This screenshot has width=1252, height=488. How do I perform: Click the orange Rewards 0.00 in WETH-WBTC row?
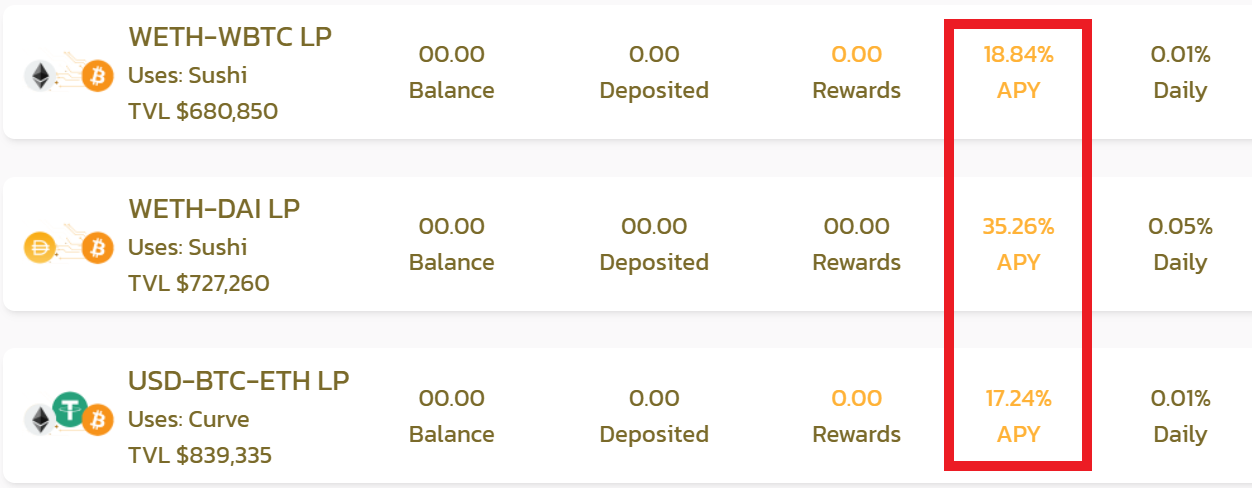857,54
